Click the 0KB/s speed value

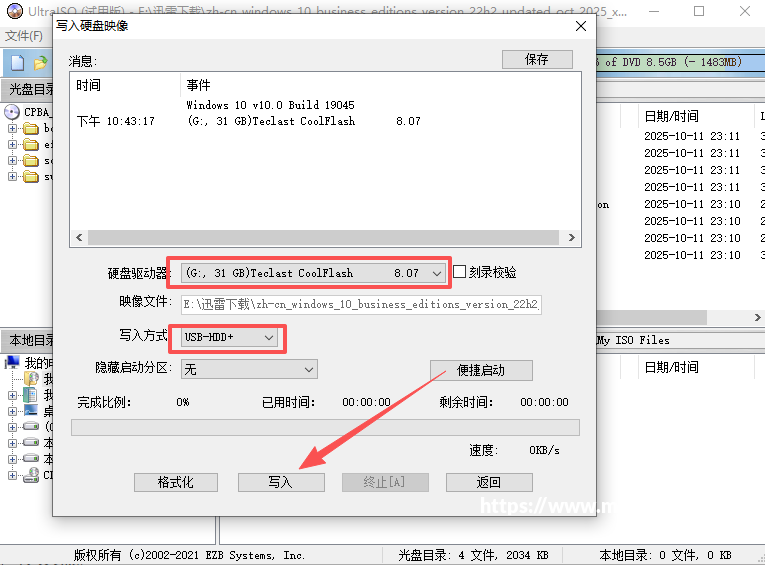[x=544, y=450]
